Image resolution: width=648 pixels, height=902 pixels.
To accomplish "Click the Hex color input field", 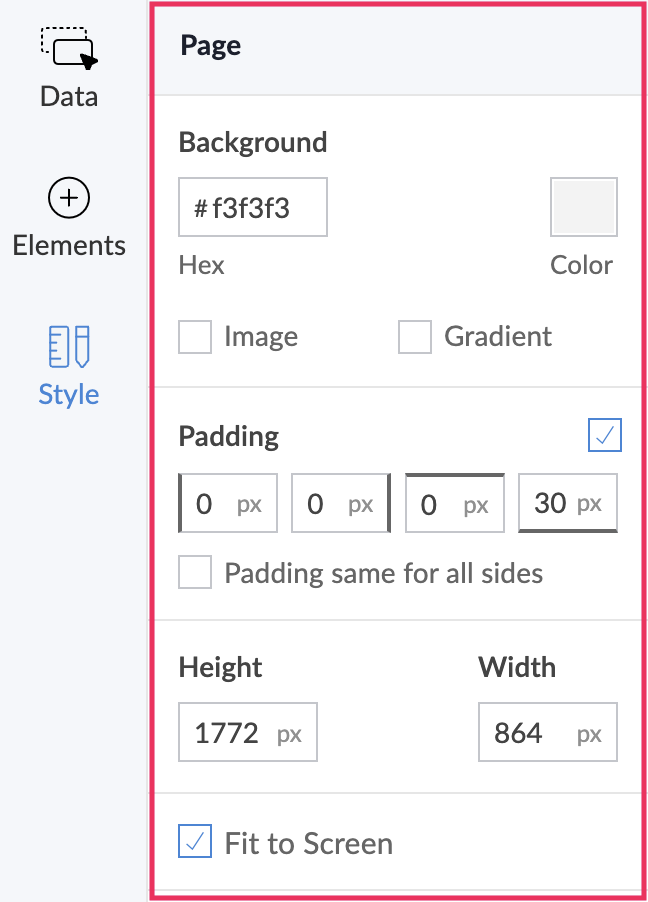I will coord(253,207).
